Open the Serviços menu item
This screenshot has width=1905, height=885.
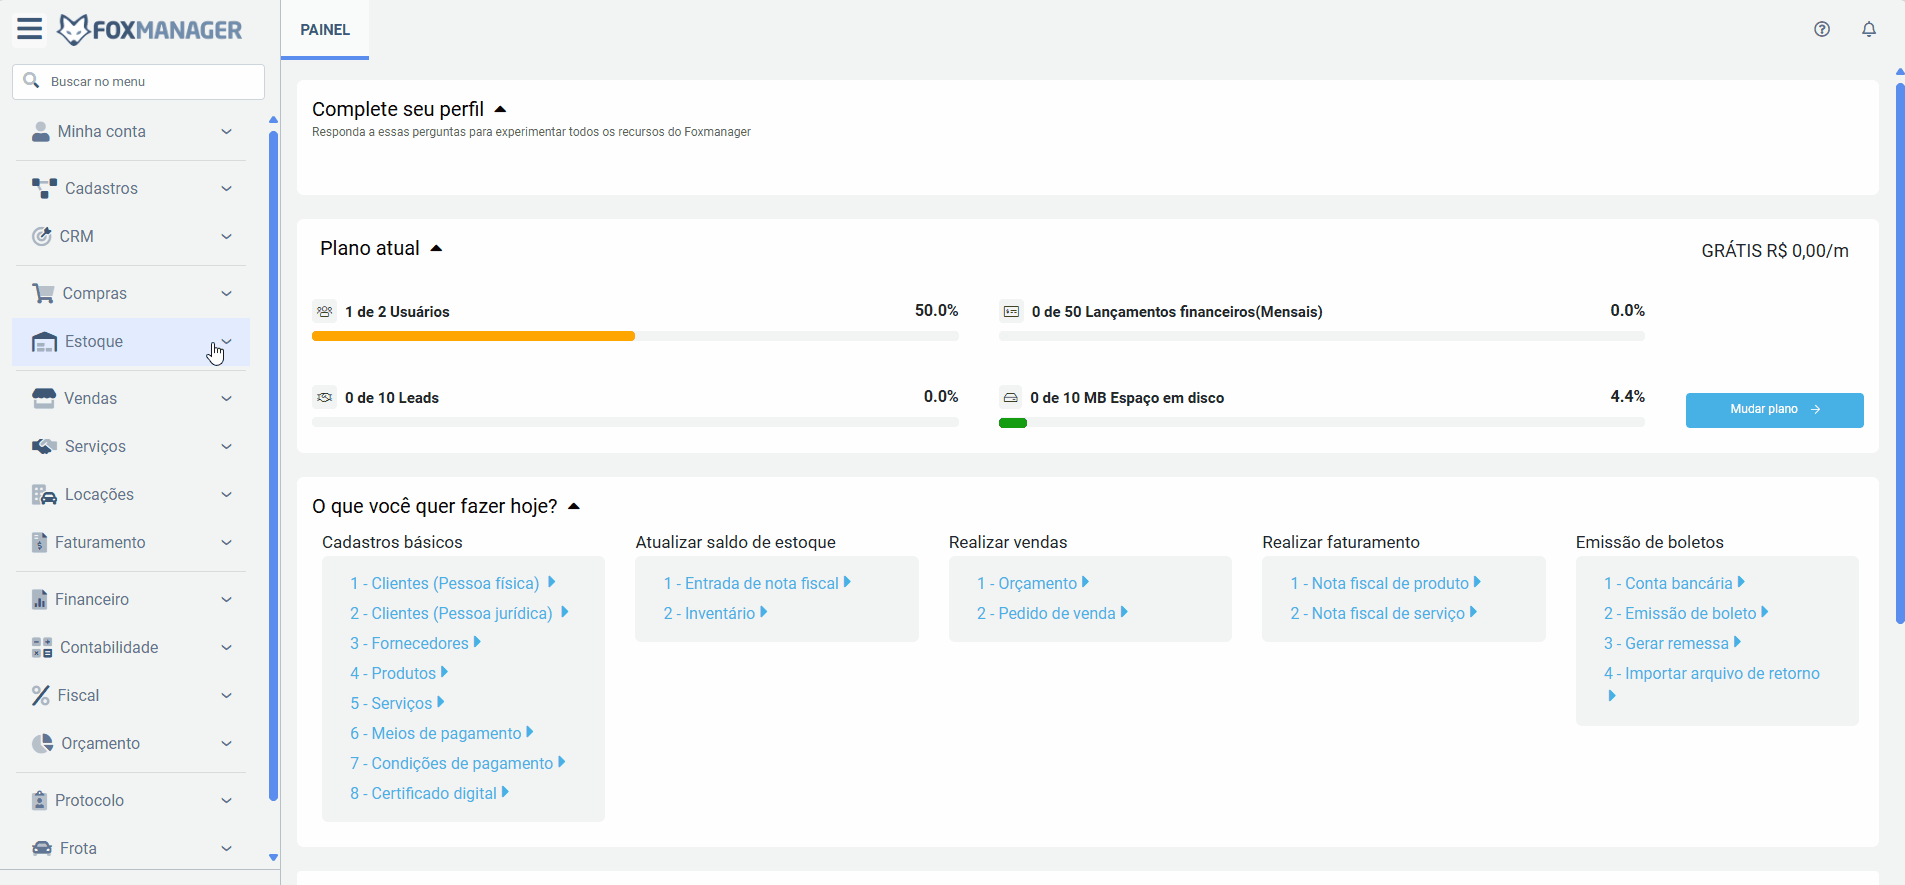click(x=131, y=446)
